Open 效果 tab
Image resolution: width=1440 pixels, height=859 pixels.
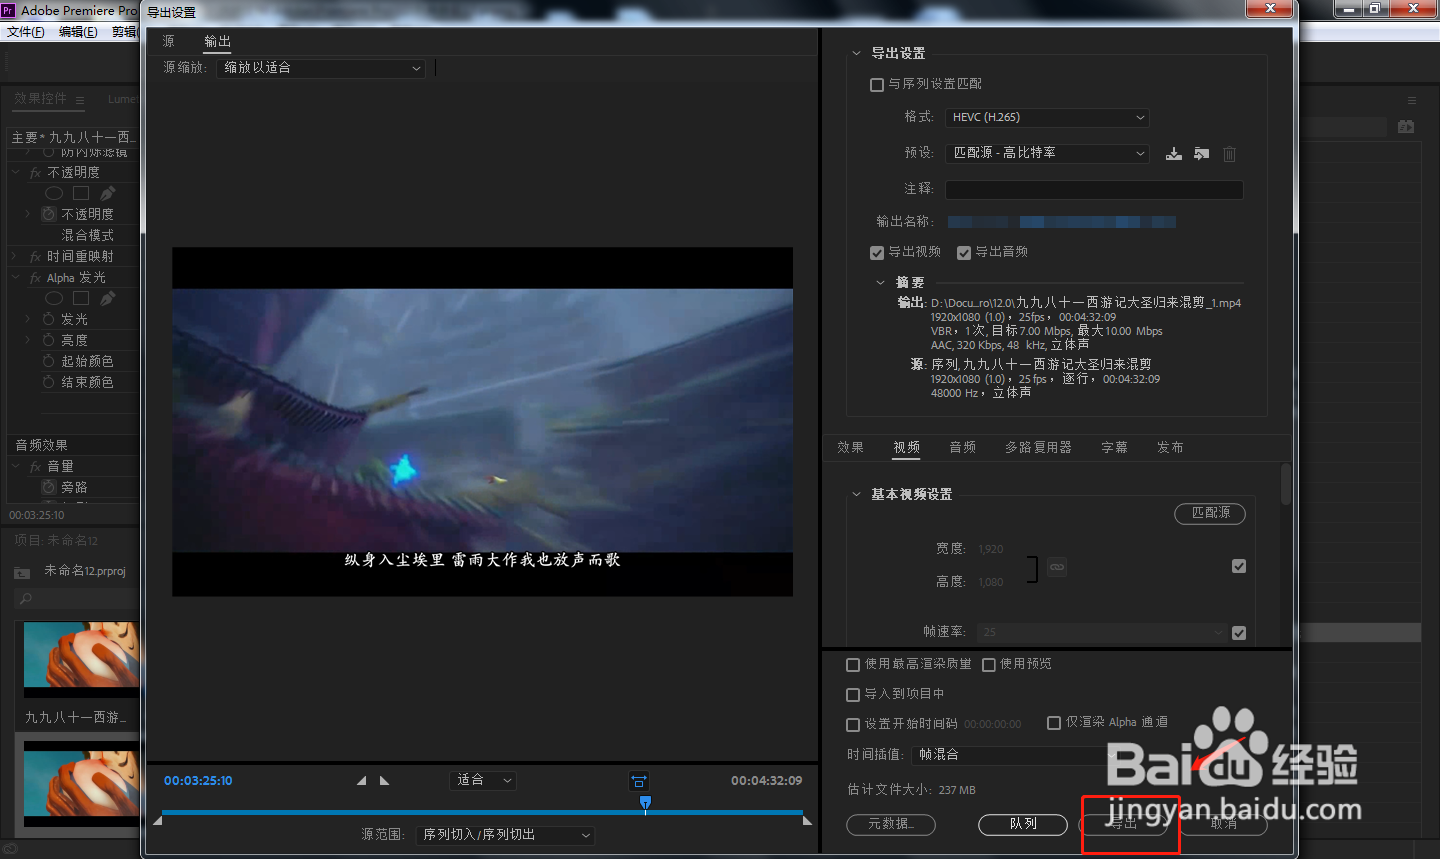click(850, 447)
